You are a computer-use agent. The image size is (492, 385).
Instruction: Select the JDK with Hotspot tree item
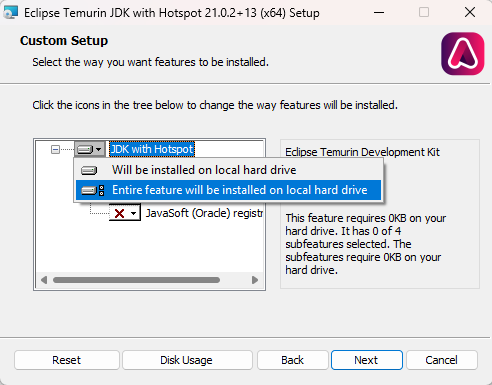click(152, 149)
